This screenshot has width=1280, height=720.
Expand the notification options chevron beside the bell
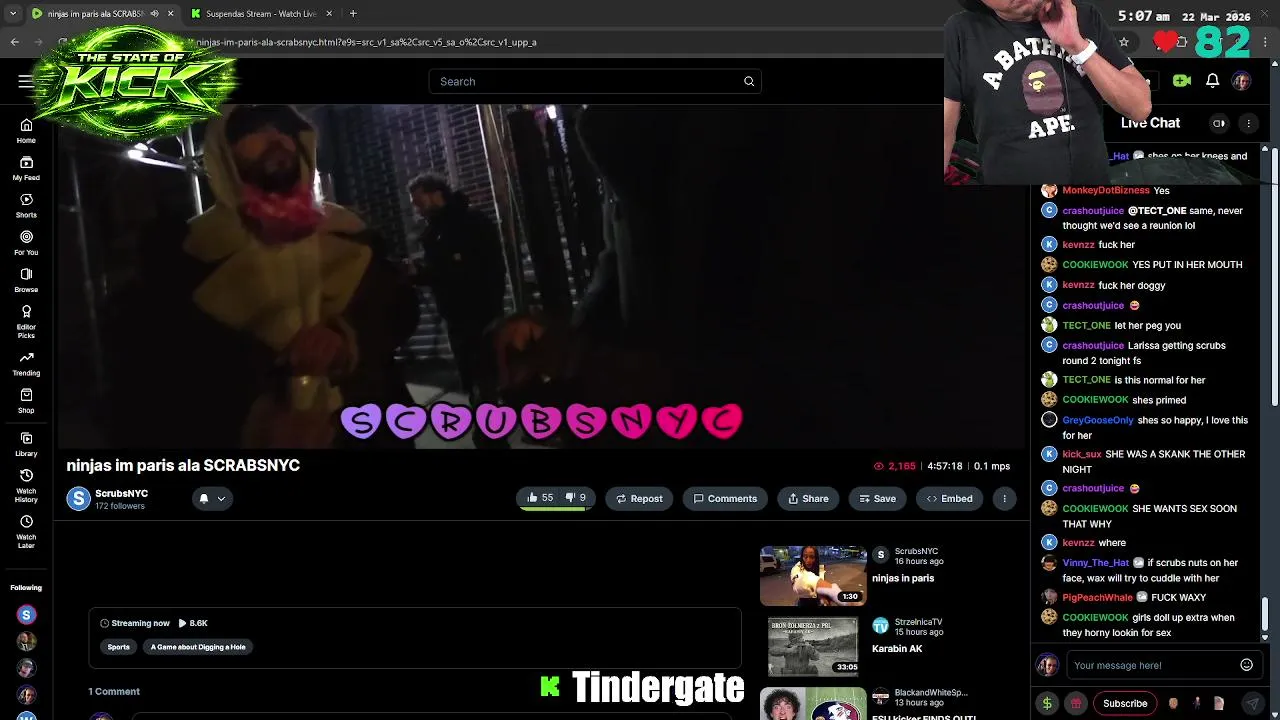click(221, 498)
